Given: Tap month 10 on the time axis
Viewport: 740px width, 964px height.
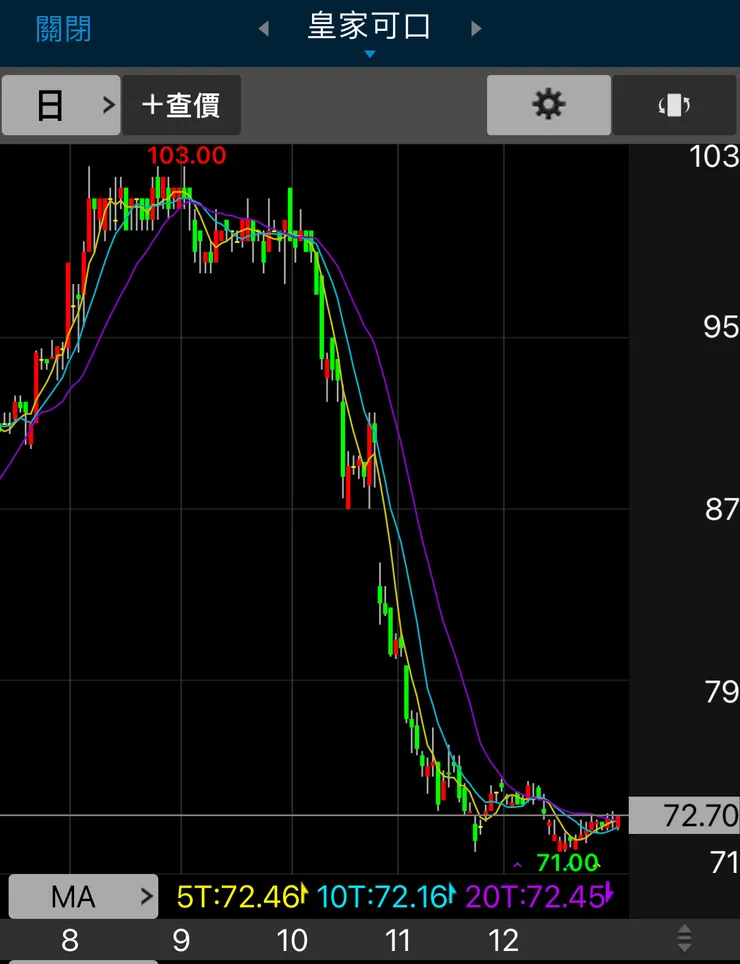Looking at the screenshot, I should coord(292,941).
